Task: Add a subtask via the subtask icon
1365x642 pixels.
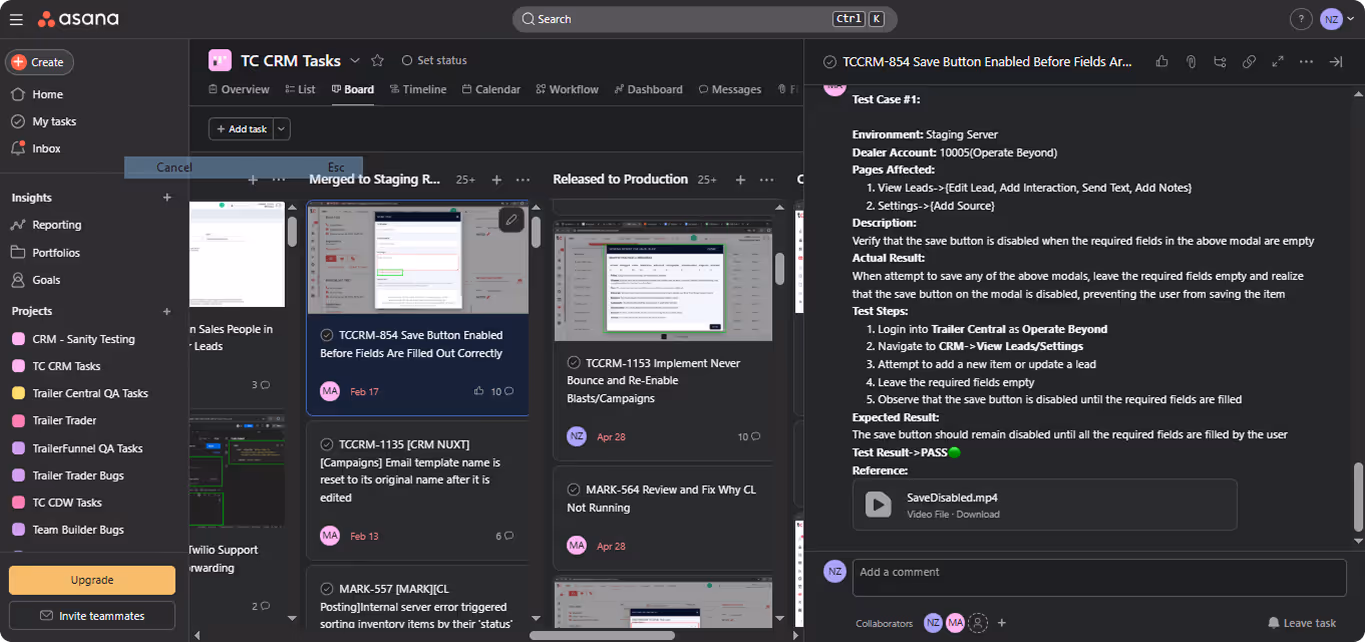Action: tap(1220, 62)
